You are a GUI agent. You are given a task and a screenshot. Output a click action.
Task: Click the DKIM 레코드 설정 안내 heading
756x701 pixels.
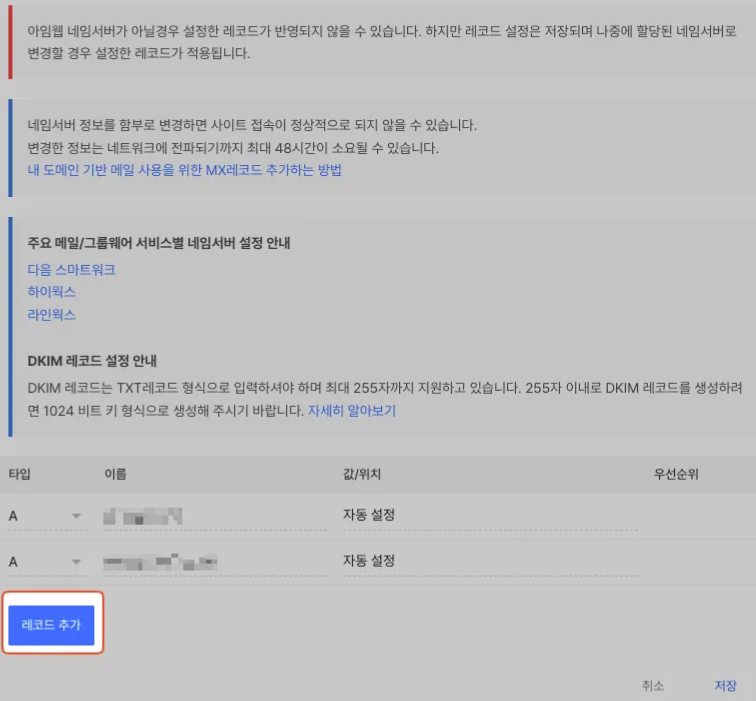[92, 361]
